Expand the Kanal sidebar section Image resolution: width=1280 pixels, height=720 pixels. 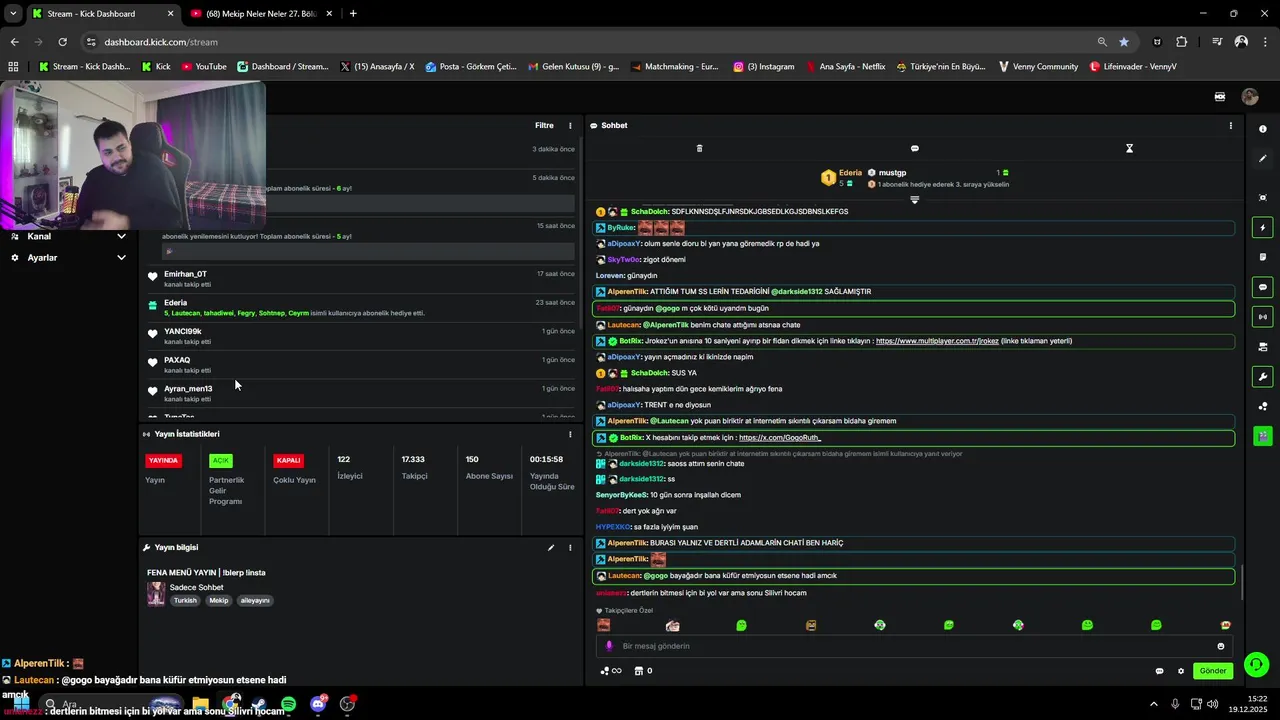coord(68,237)
